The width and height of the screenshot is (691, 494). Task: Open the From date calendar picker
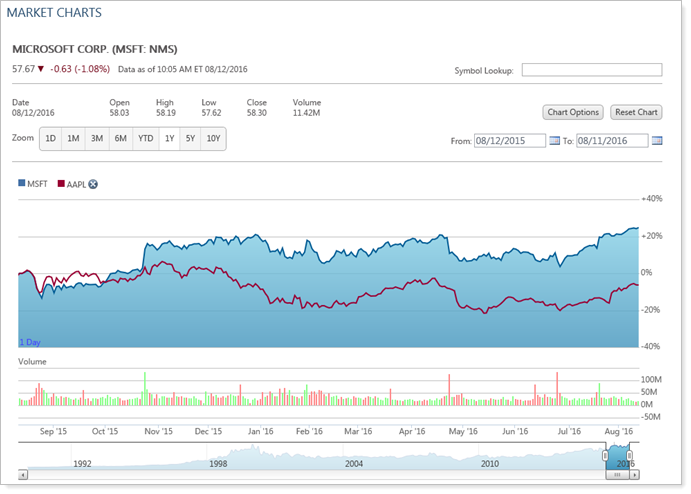[x=554, y=141]
